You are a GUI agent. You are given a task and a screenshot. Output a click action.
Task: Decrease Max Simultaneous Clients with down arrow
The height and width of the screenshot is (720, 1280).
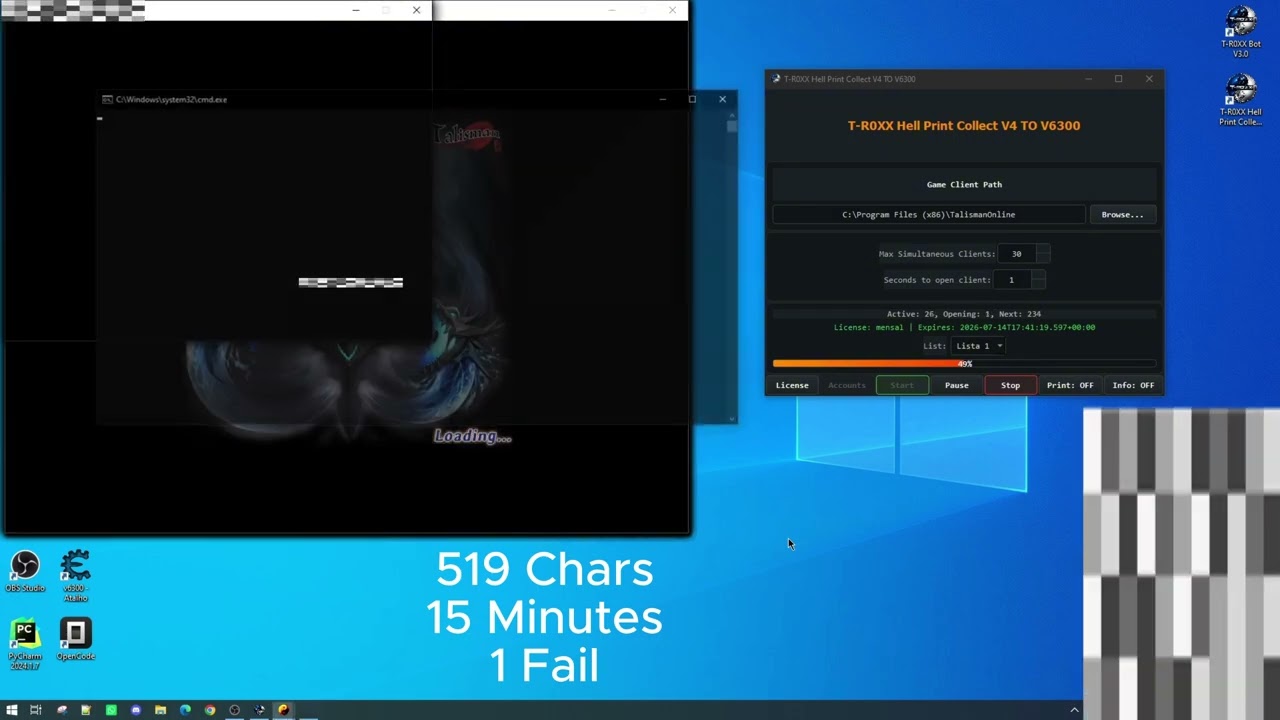click(1043, 259)
